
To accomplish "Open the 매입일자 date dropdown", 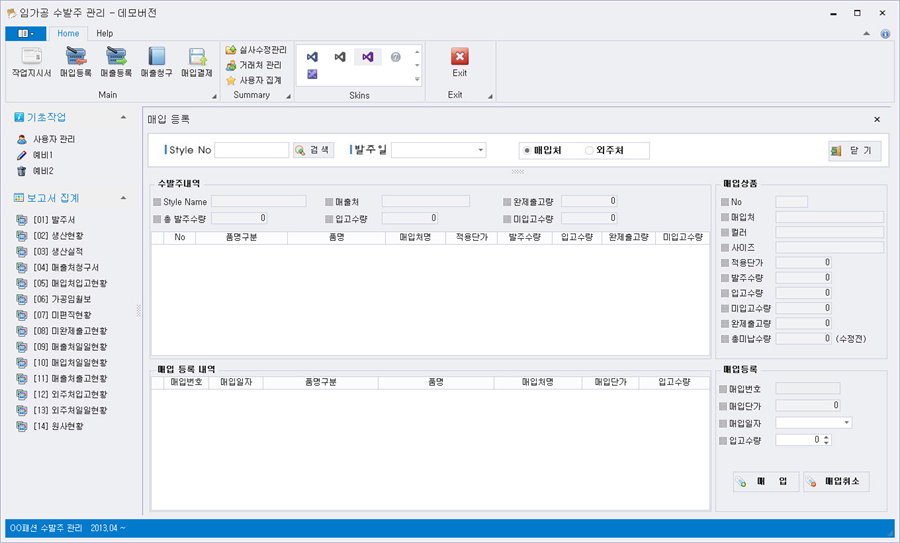I will click(847, 423).
